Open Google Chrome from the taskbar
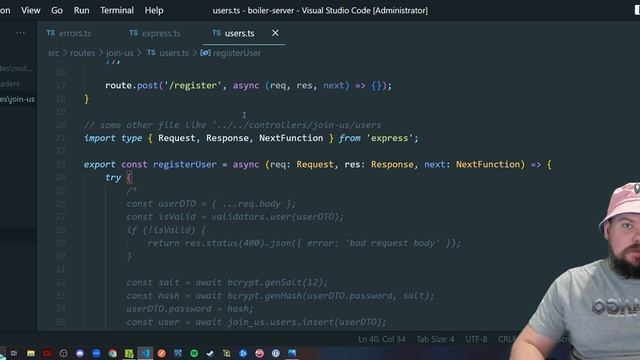The width and height of the screenshot is (640, 360). [112, 353]
